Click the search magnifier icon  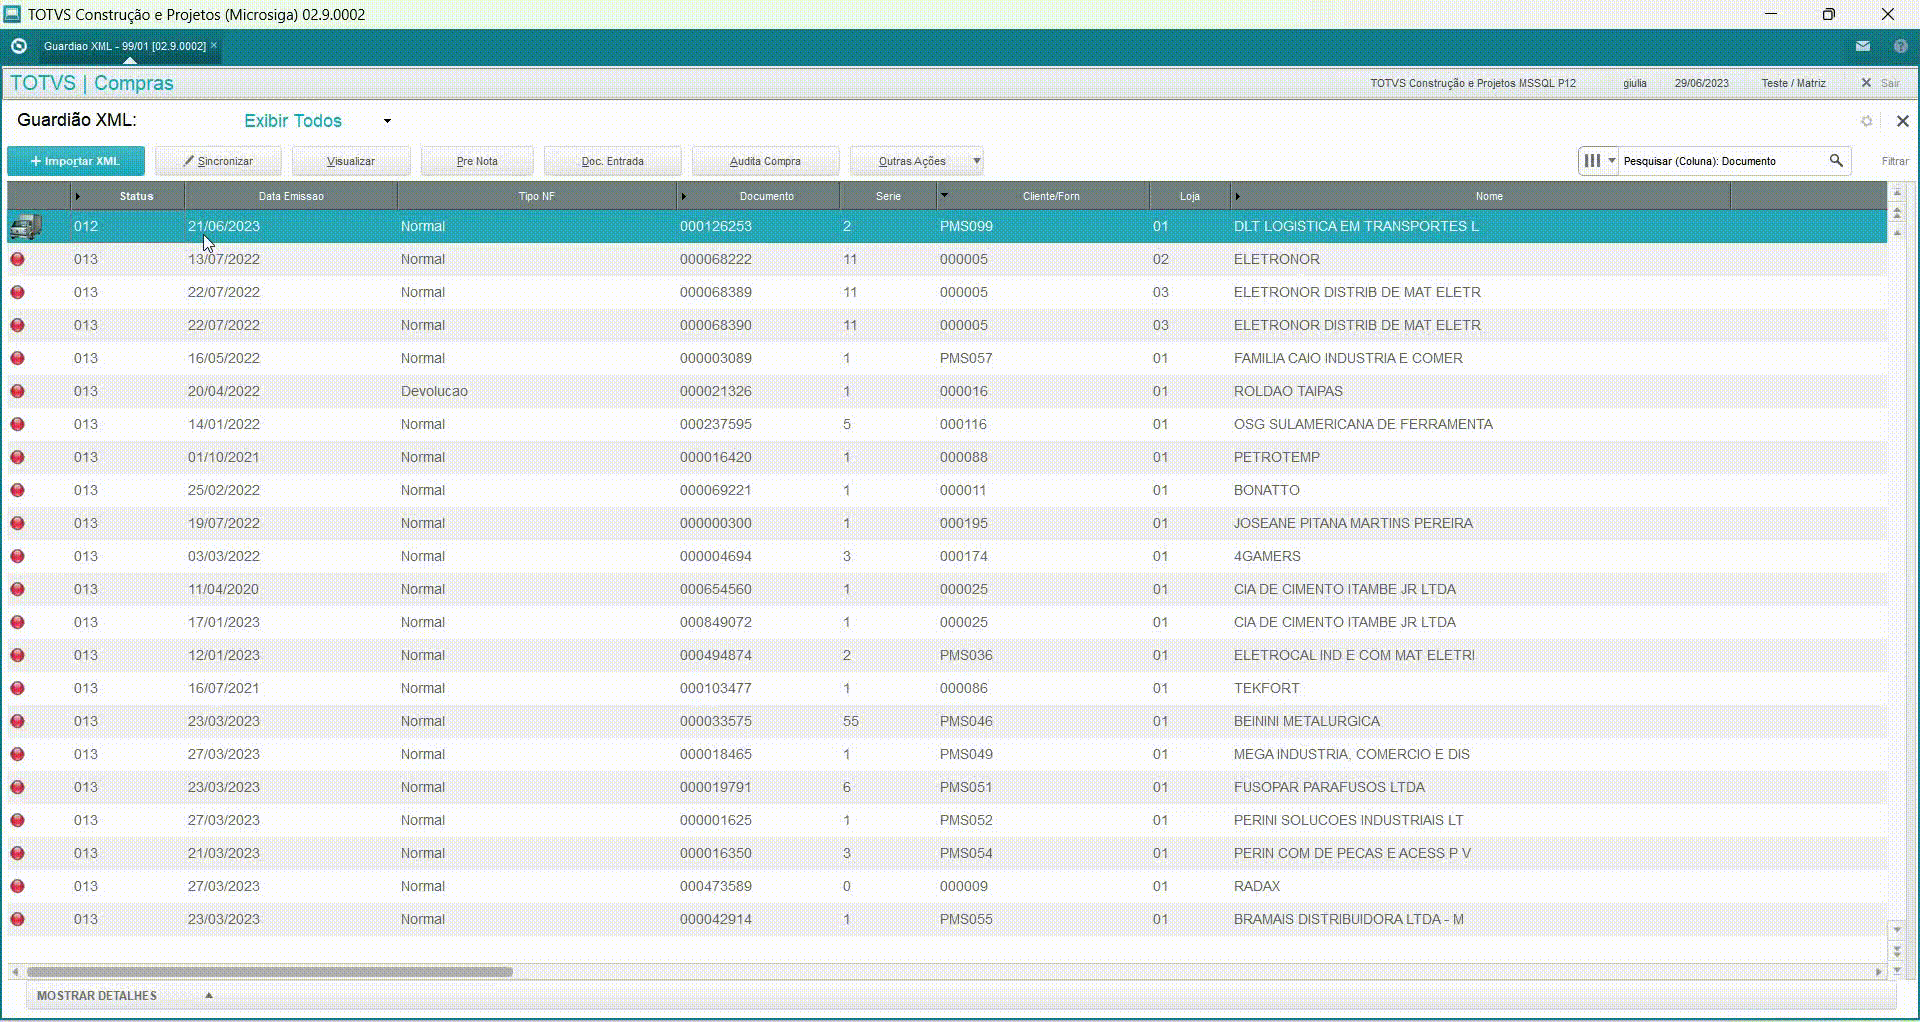coord(1836,160)
